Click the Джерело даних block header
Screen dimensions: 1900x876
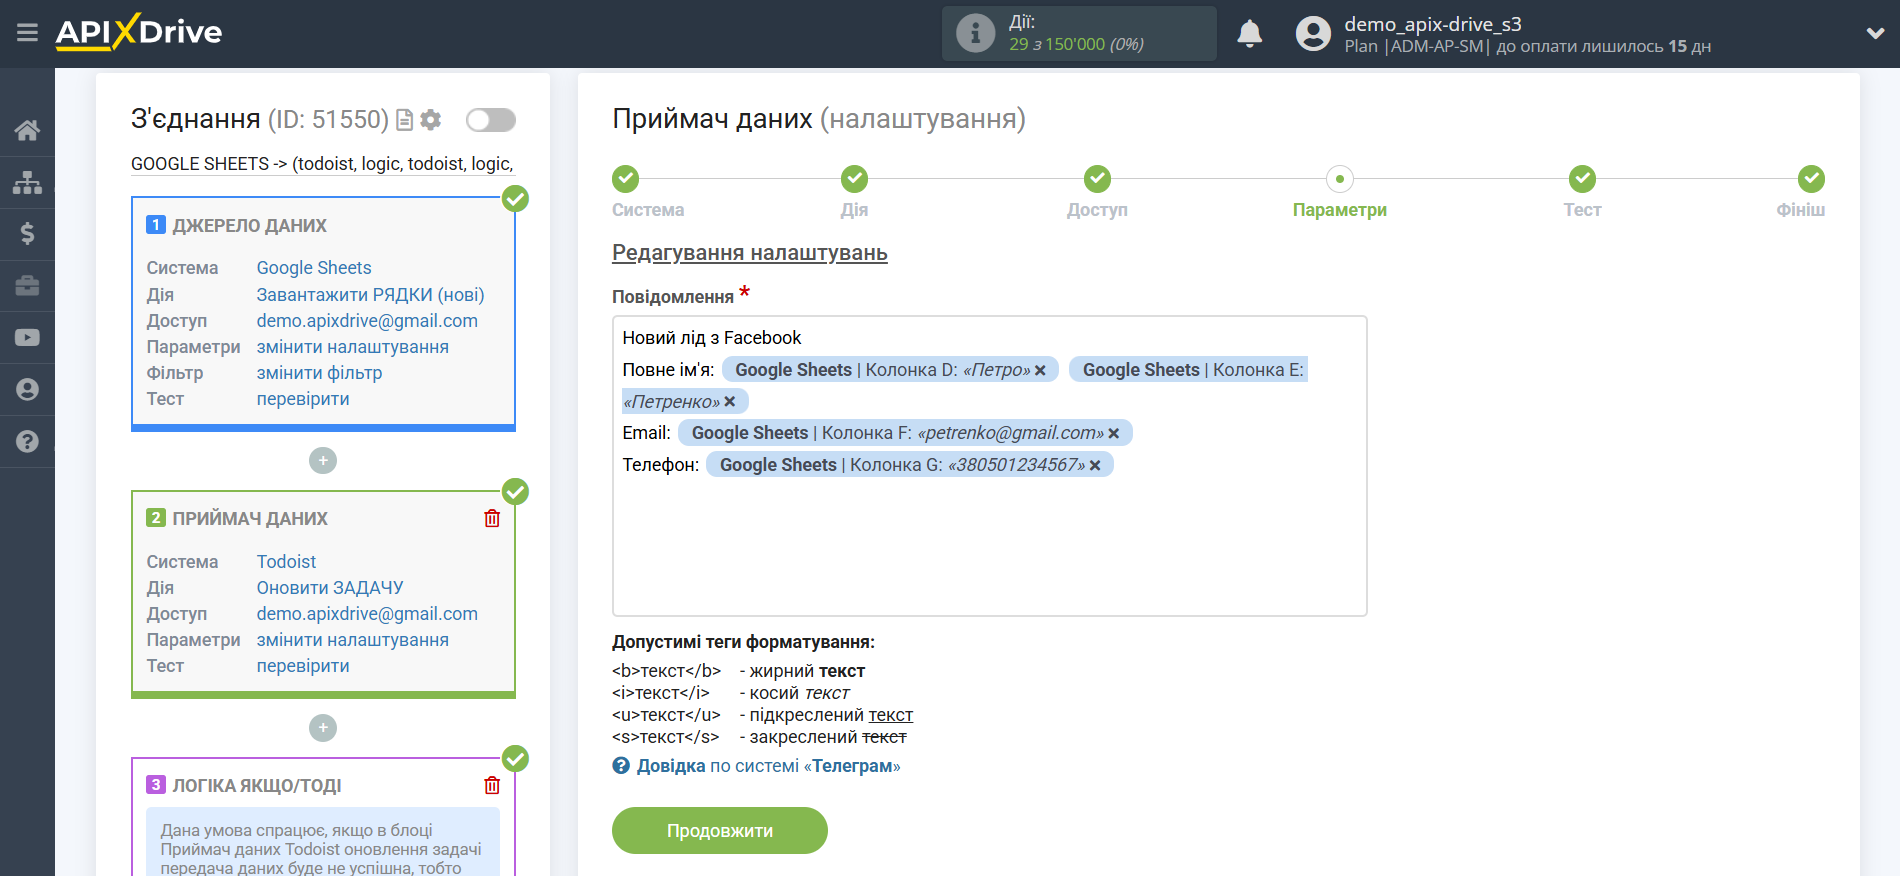point(249,226)
